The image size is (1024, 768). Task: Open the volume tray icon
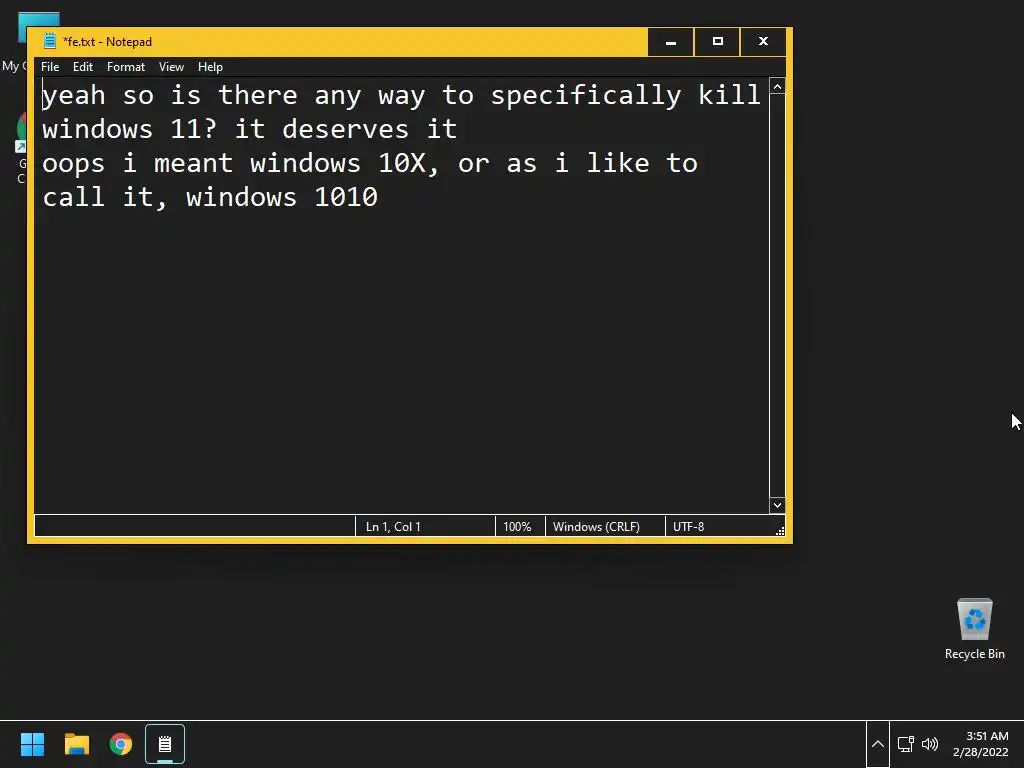(x=930, y=744)
